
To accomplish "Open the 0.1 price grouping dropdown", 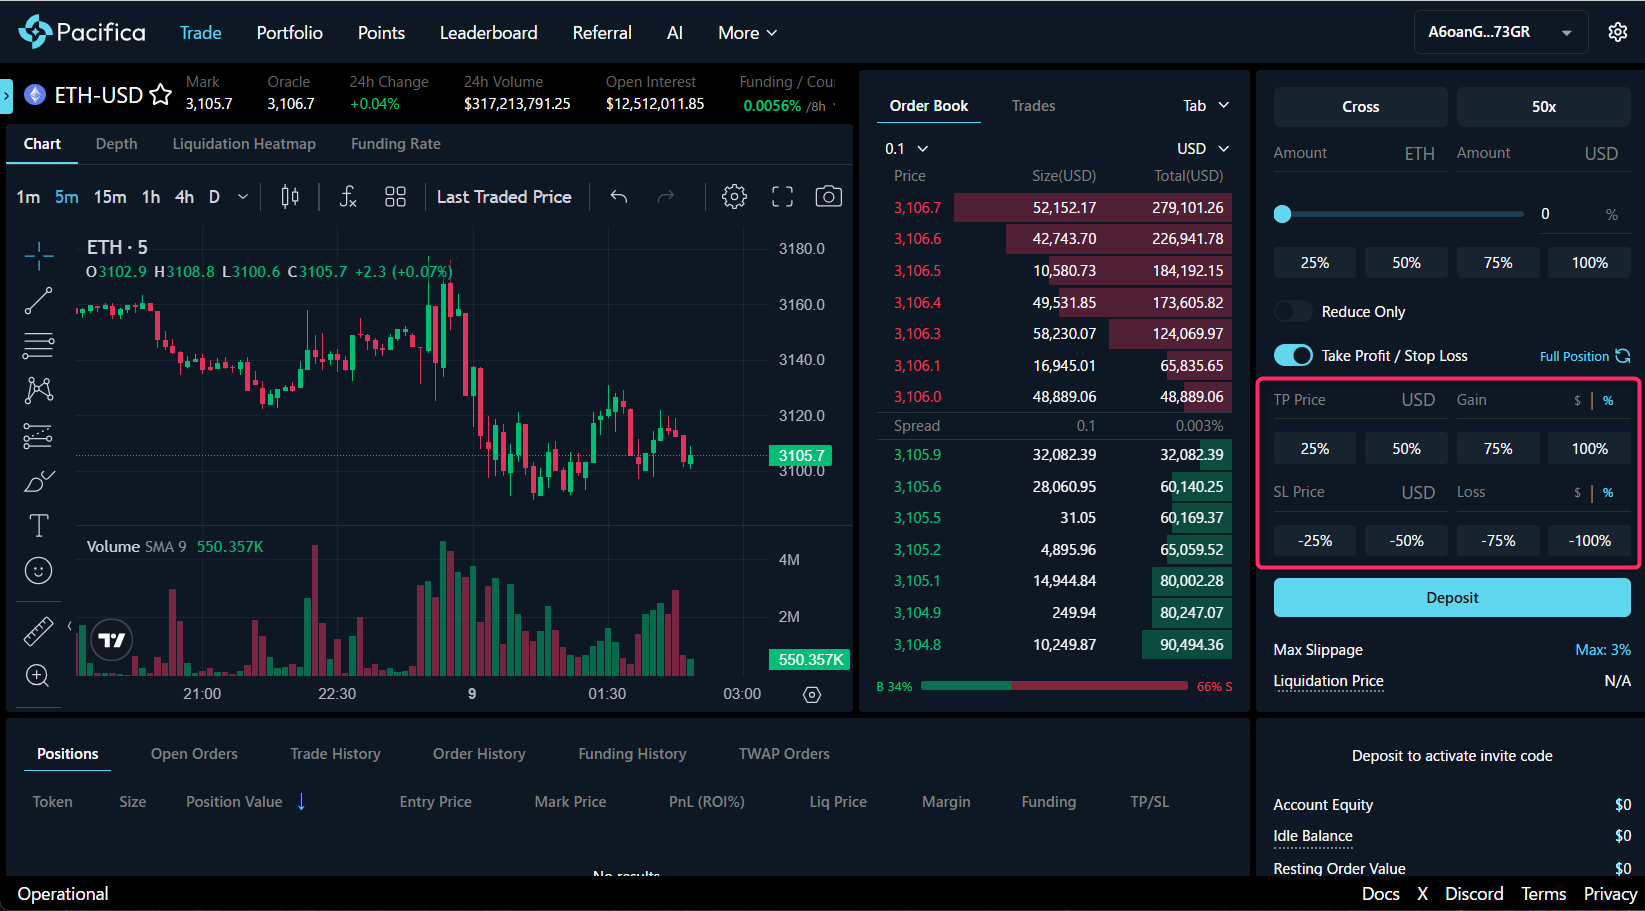I will [906, 149].
